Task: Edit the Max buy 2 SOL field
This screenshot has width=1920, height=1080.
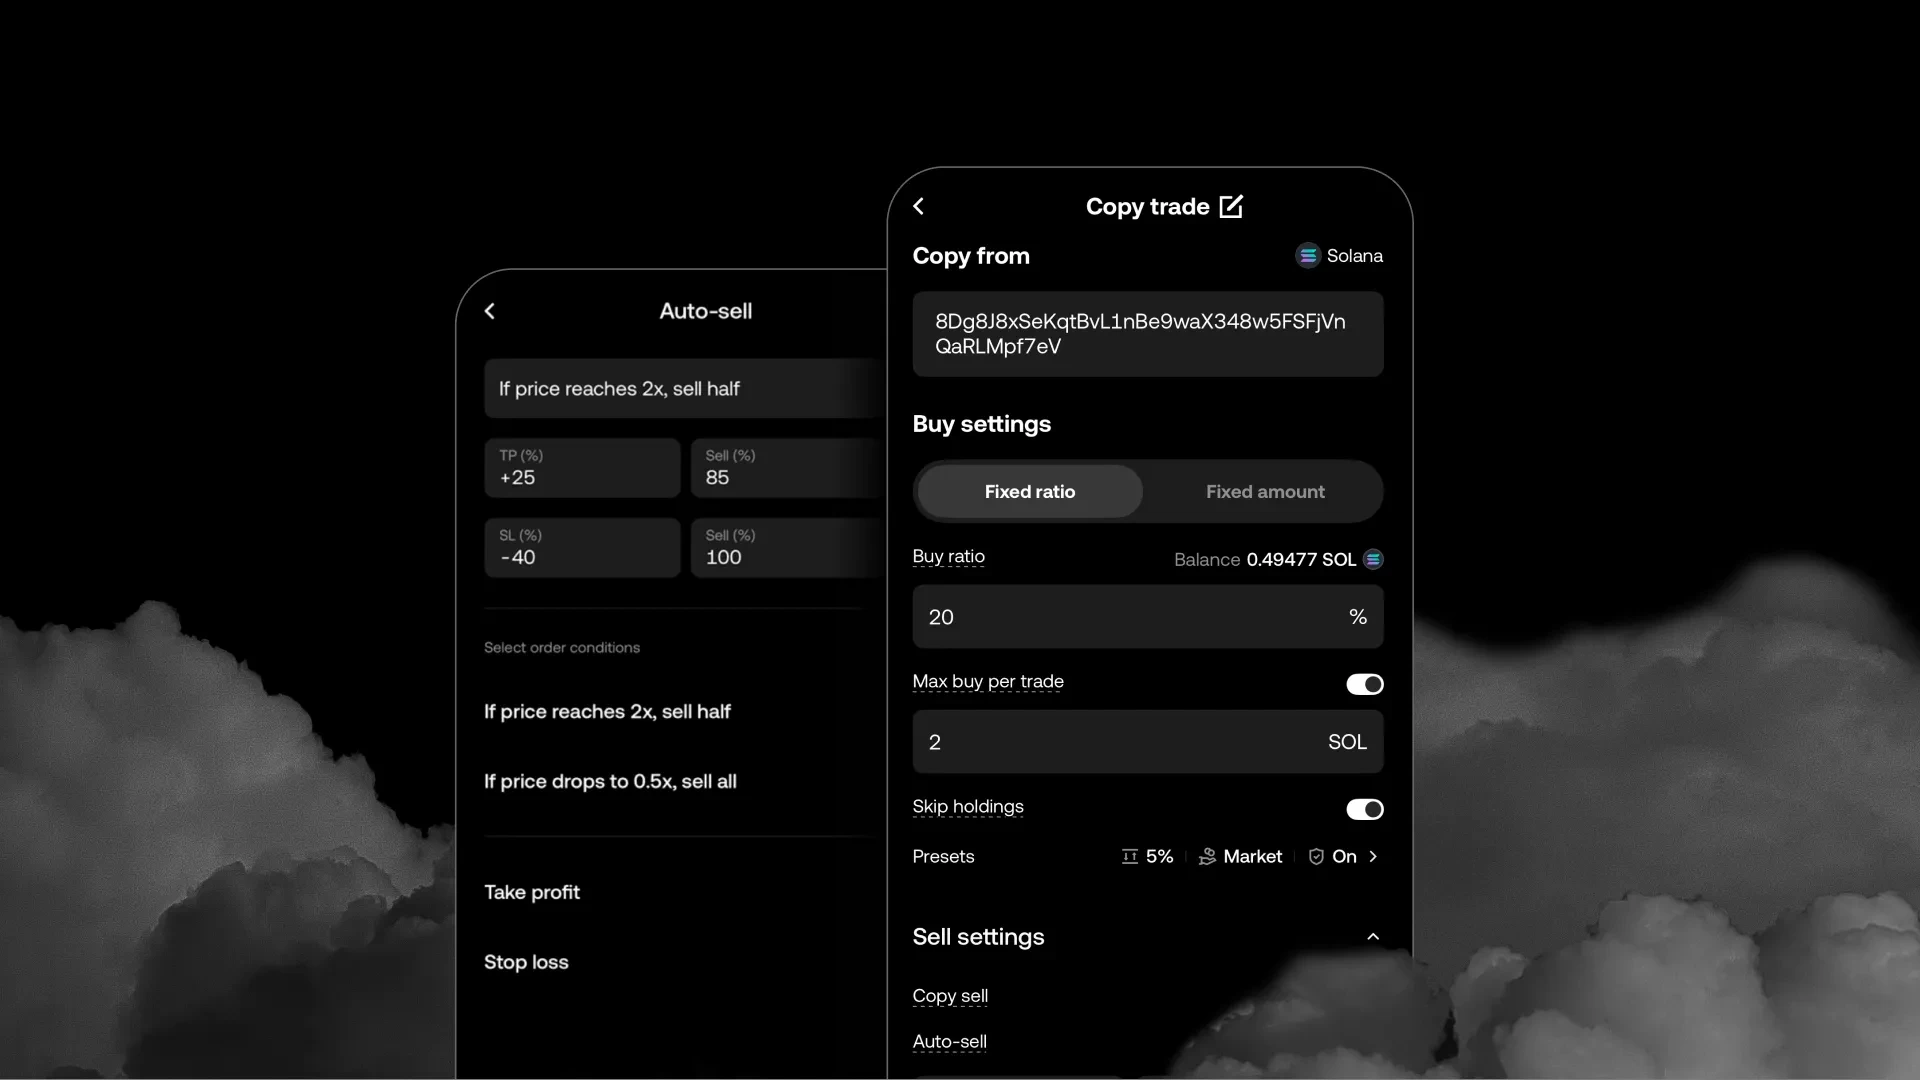Action: [x=1148, y=742]
